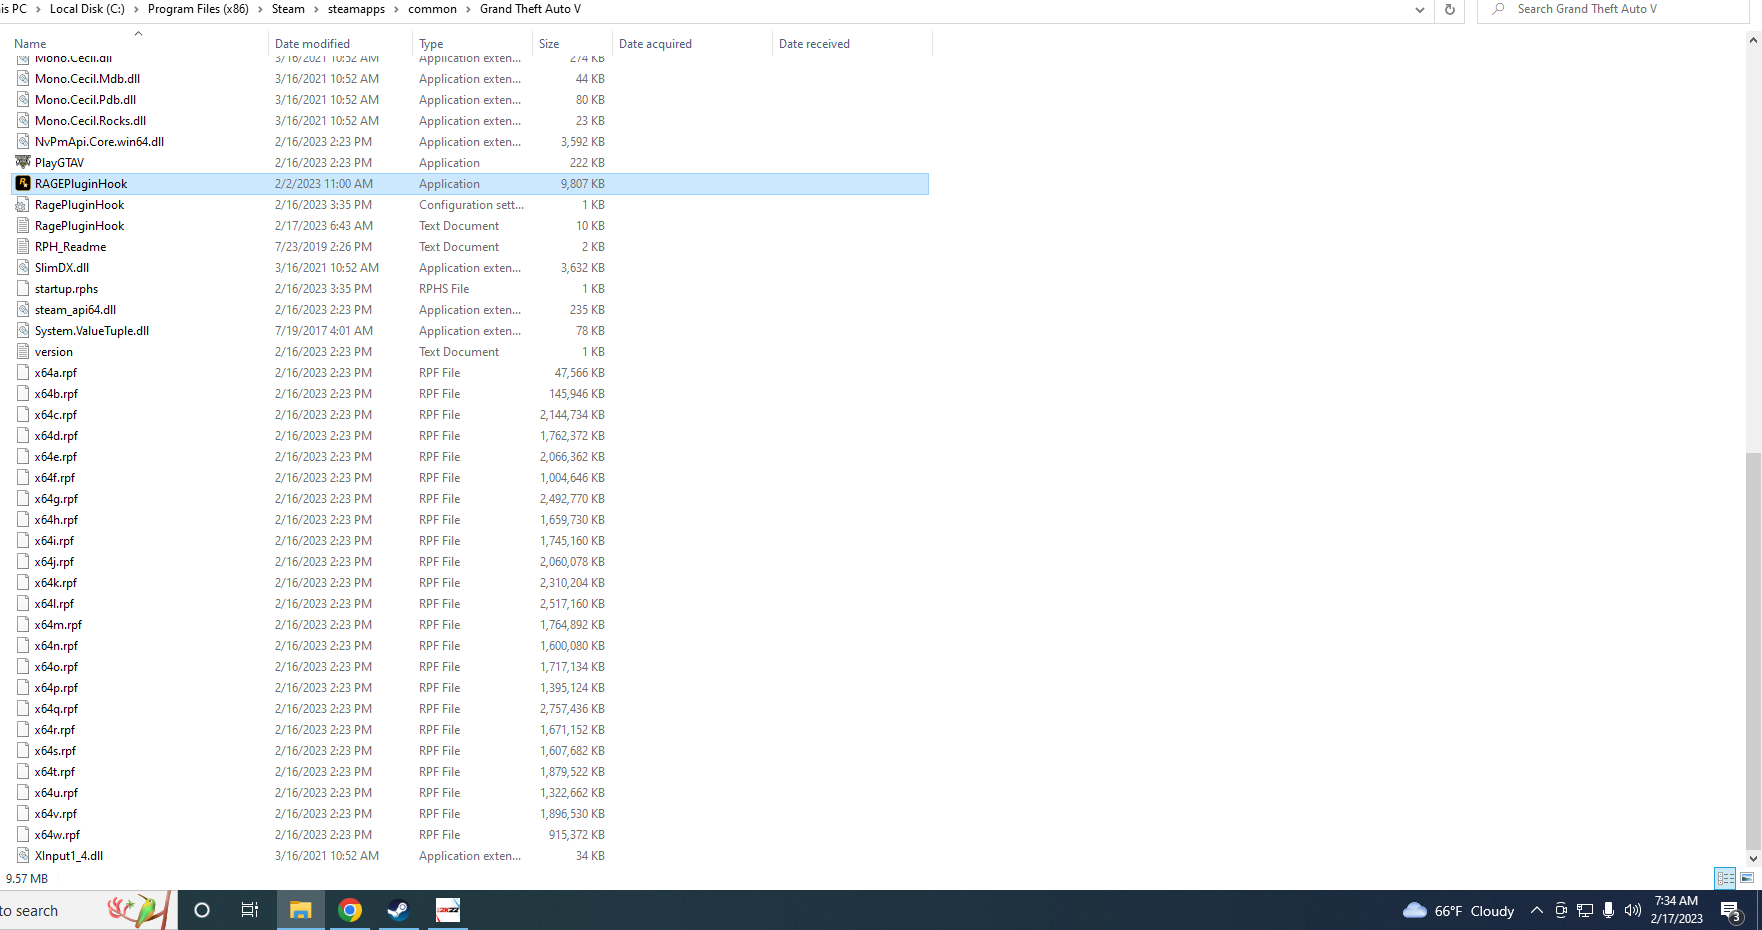Open Steam from the taskbar
The width and height of the screenshot is (1762, 930).
(x=398, y=910)
